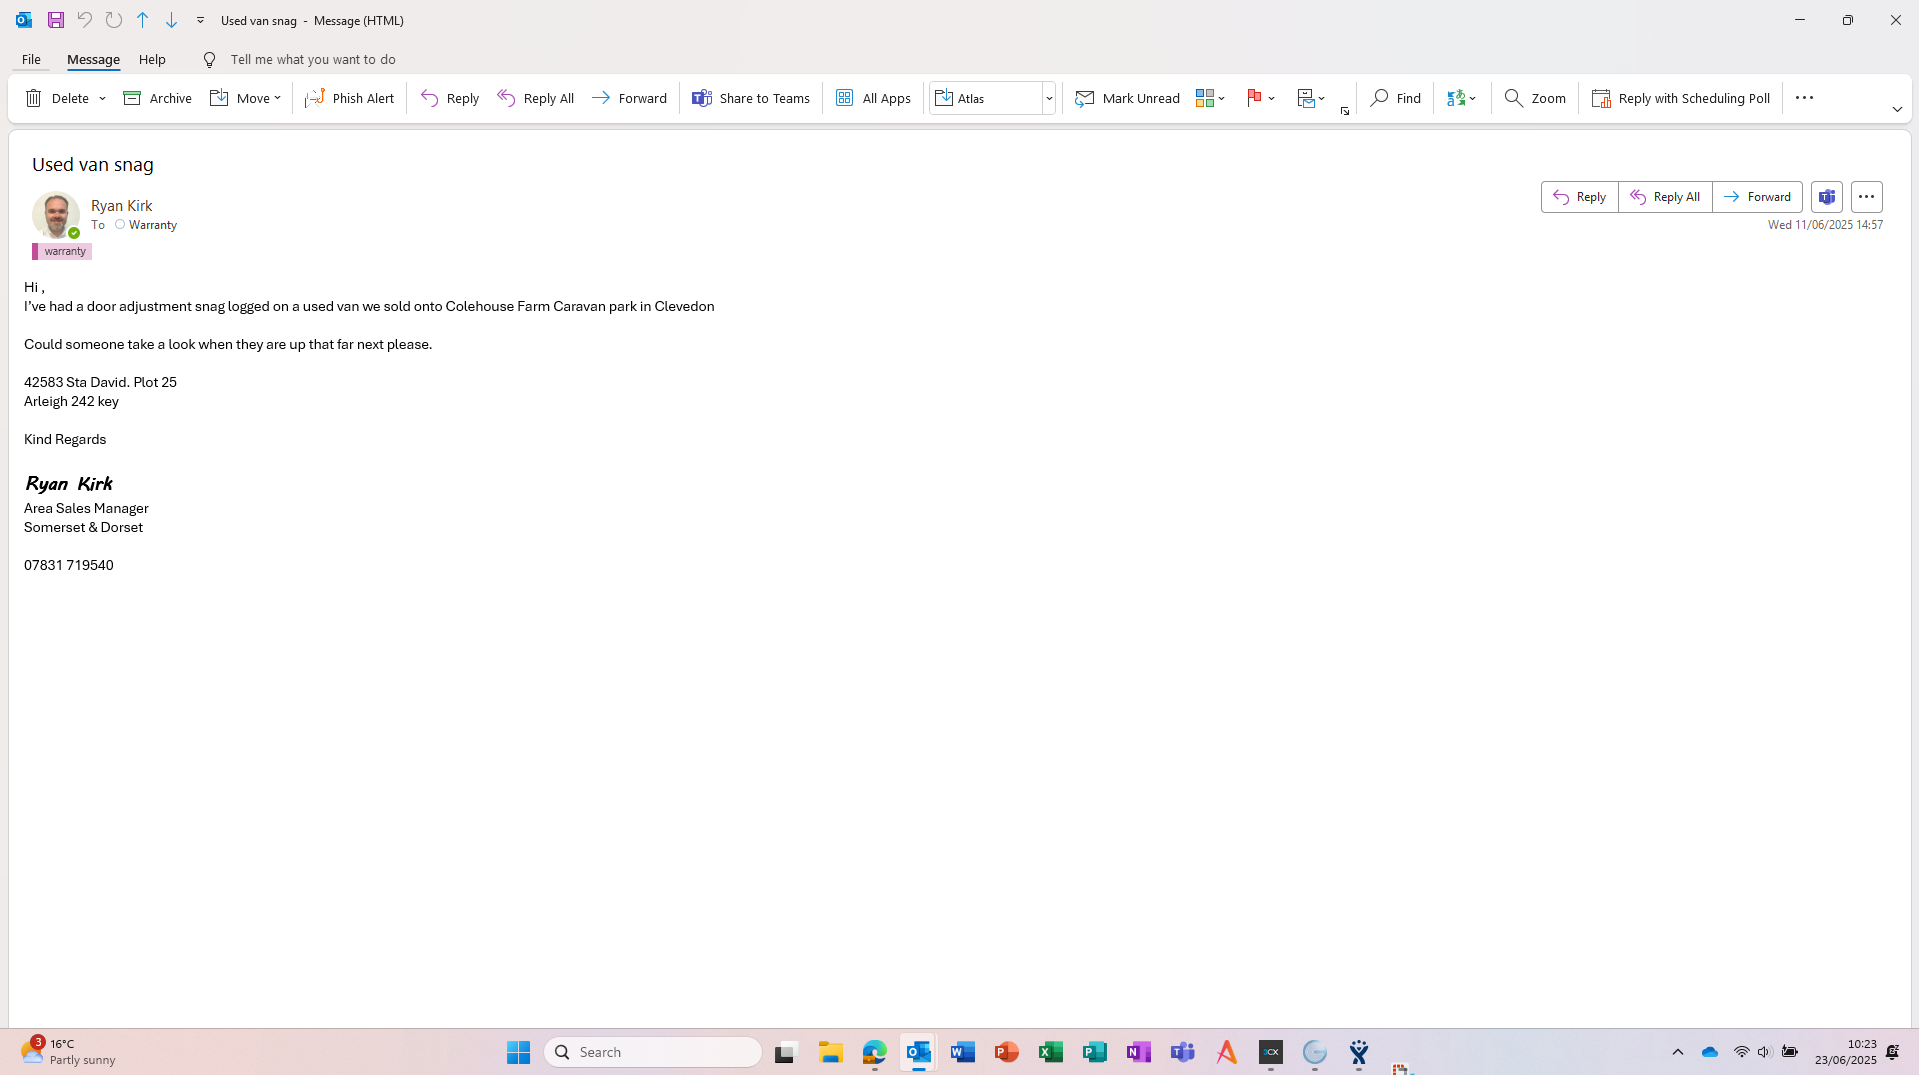Viewport: 1919px width, 1075px height.
Task: Open Word from the taskbar
Action: pyautogui.click(x=963, y=1052)
